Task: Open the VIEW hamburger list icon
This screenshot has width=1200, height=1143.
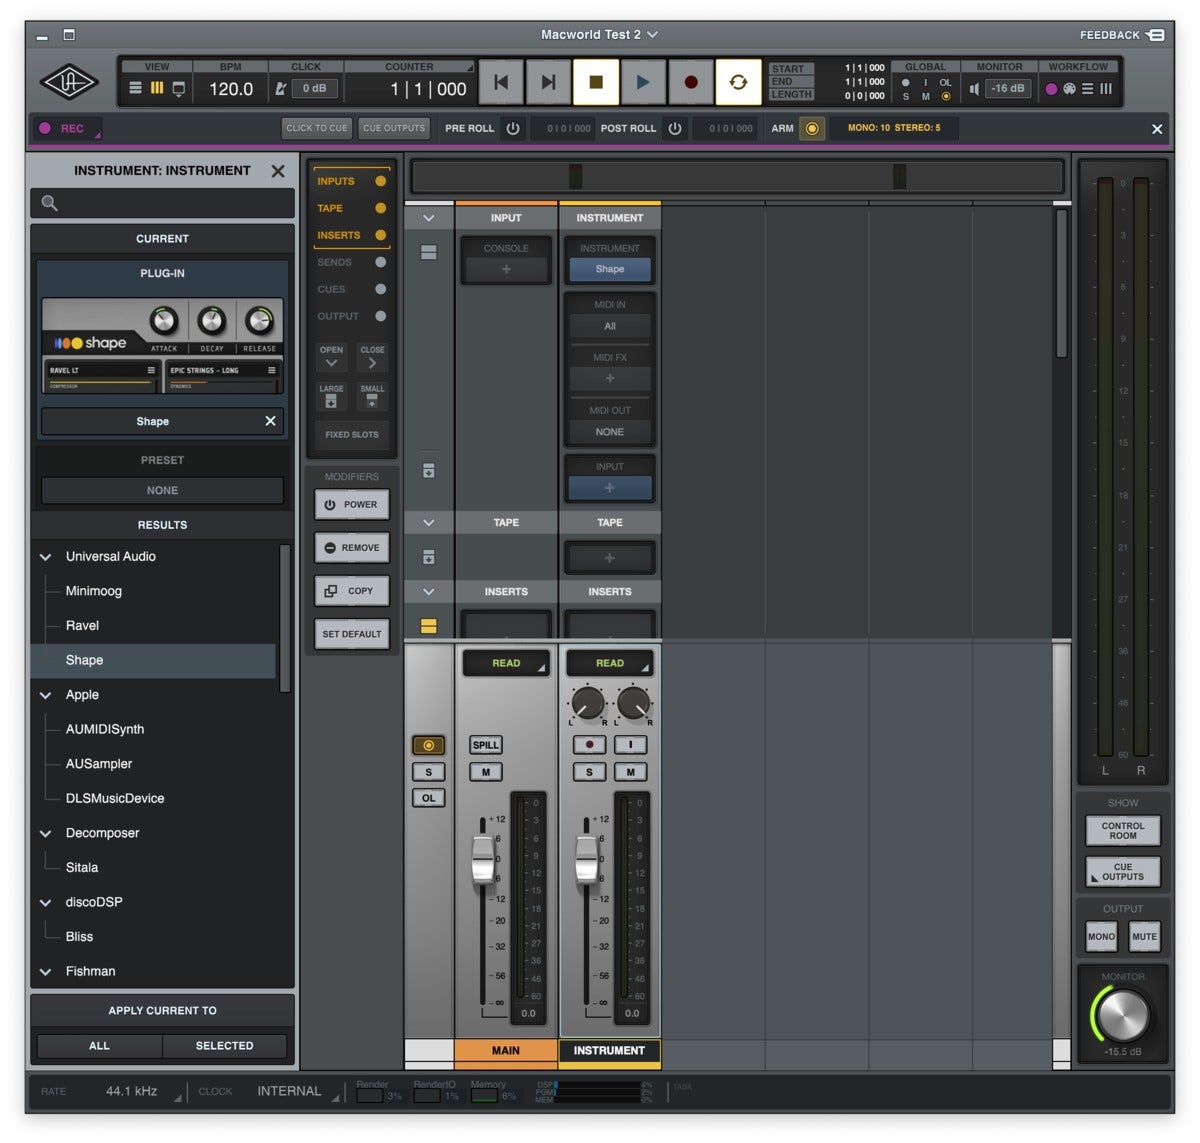Action: tap(136, 88)
